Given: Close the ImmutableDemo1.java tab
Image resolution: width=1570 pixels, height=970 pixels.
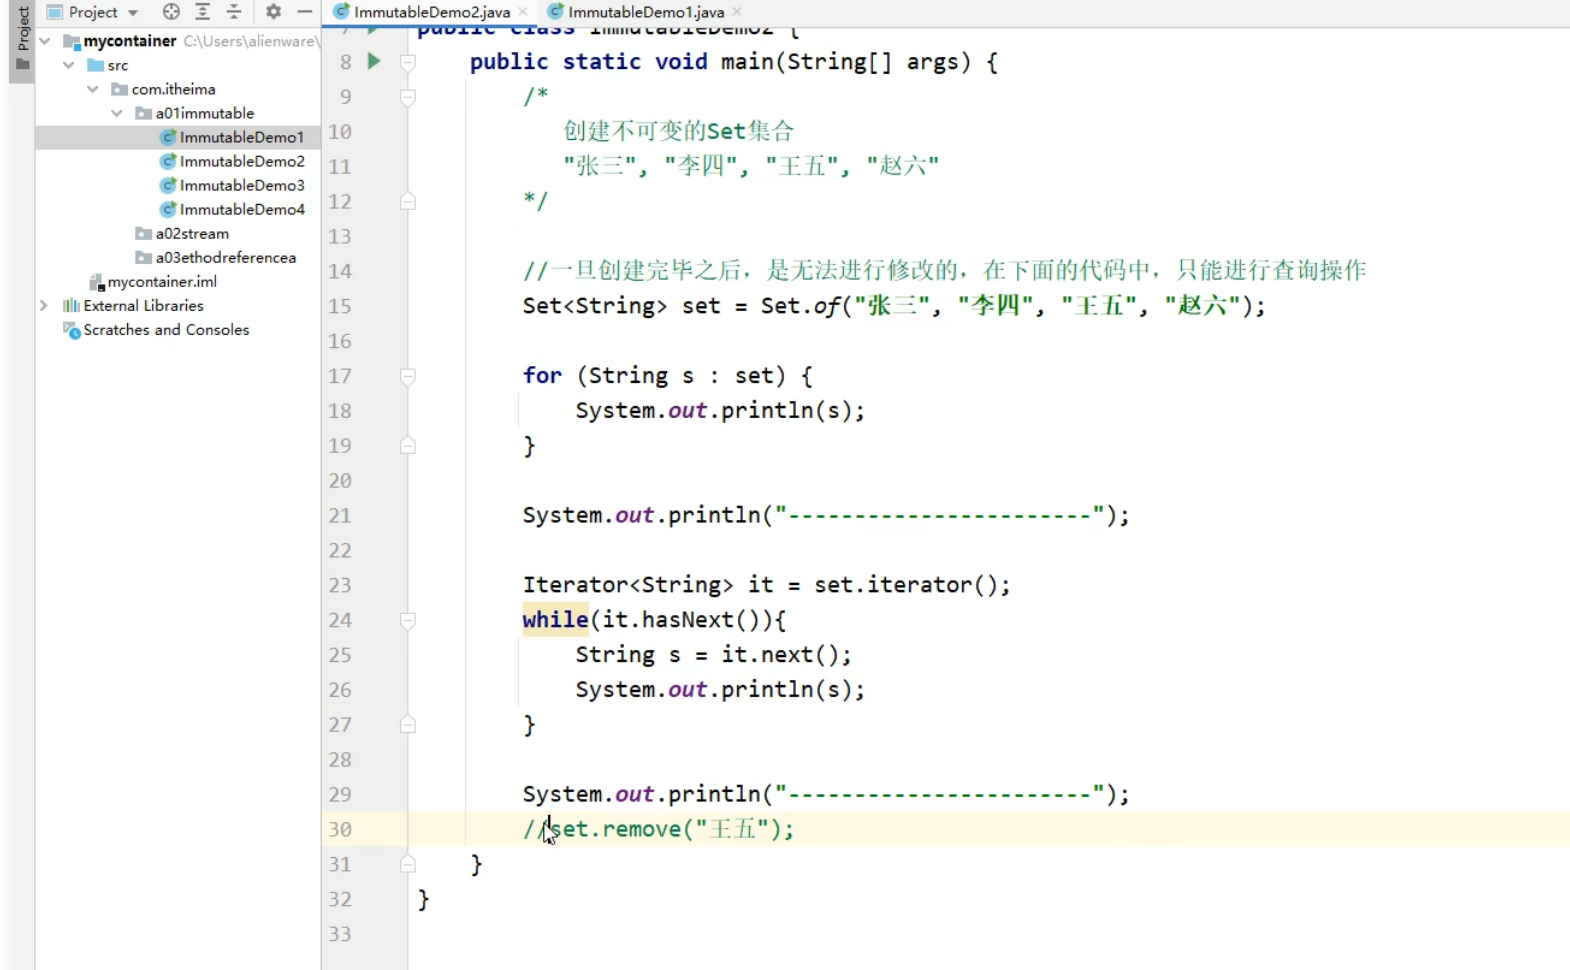Looking at the screenshot, I should pos(737,12).
